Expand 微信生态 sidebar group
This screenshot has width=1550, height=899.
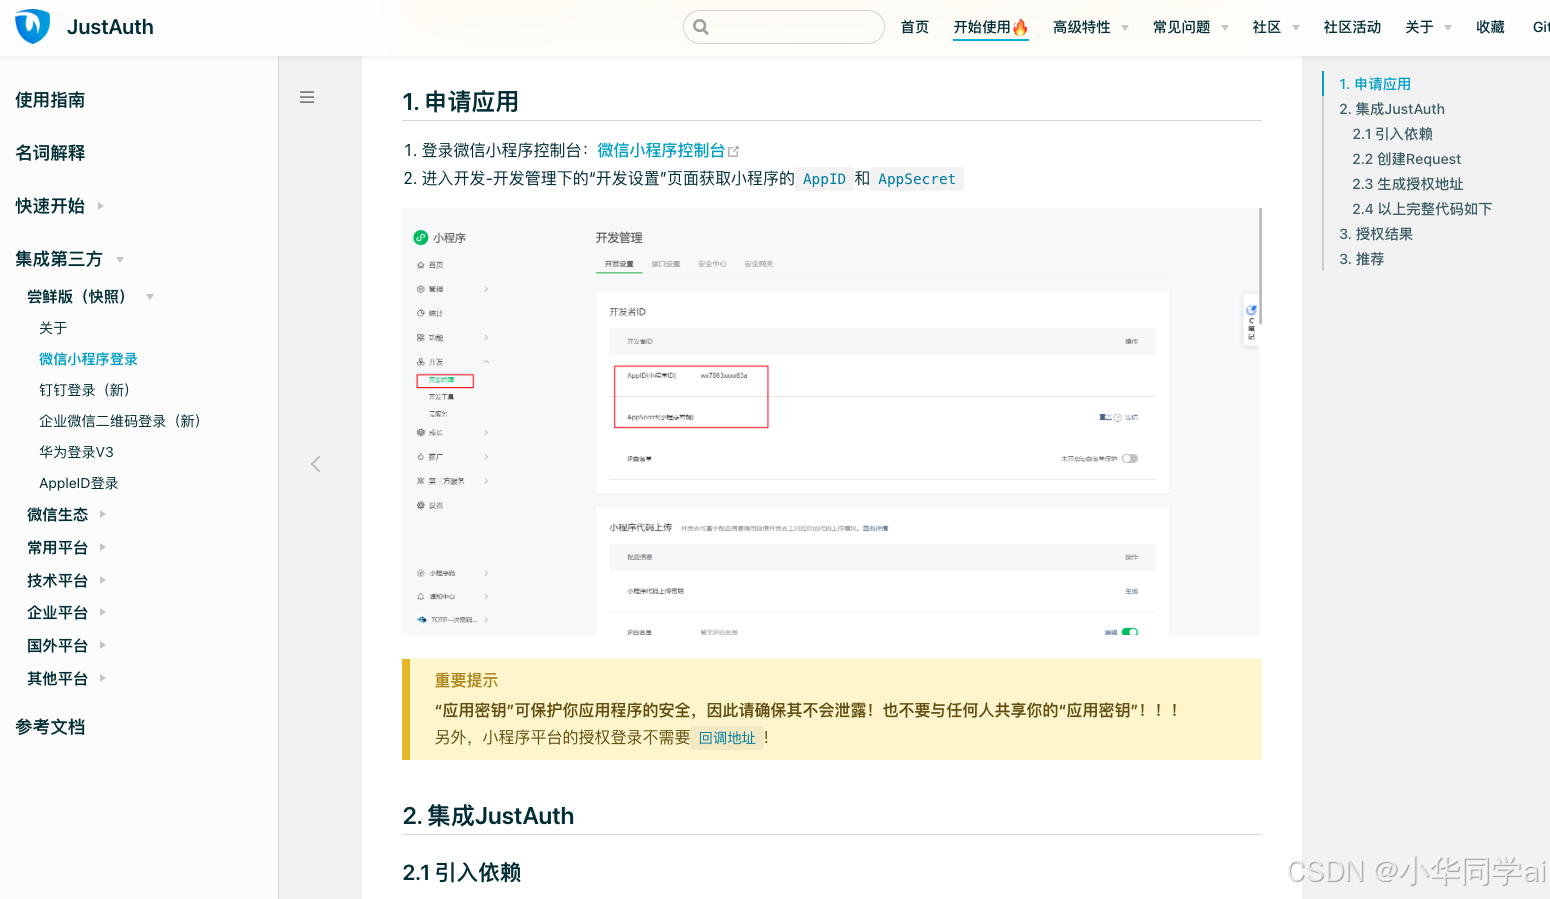[x=66, y=515]
